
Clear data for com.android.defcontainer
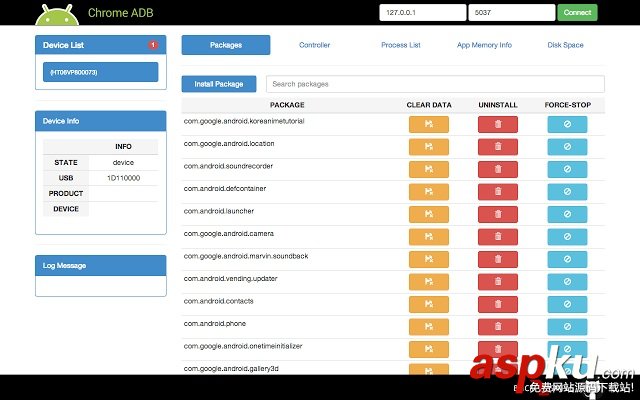coord(429,191)
